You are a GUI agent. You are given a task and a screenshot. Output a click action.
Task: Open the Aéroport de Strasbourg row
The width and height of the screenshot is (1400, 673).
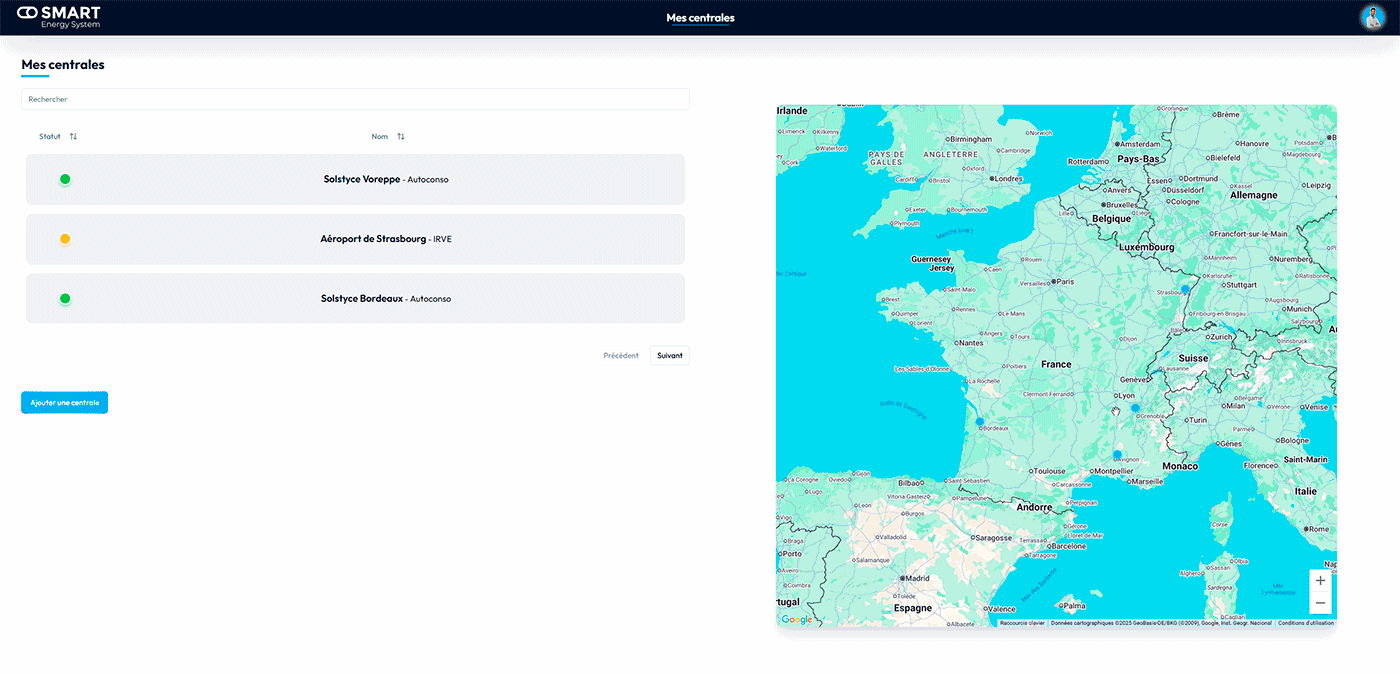[355, 239]
